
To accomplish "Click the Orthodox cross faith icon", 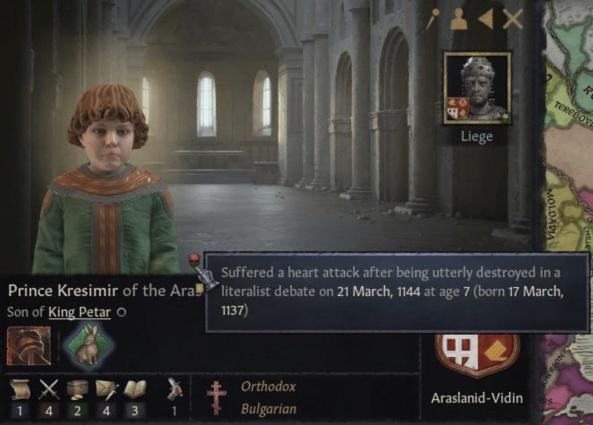I will pos(217,398).
